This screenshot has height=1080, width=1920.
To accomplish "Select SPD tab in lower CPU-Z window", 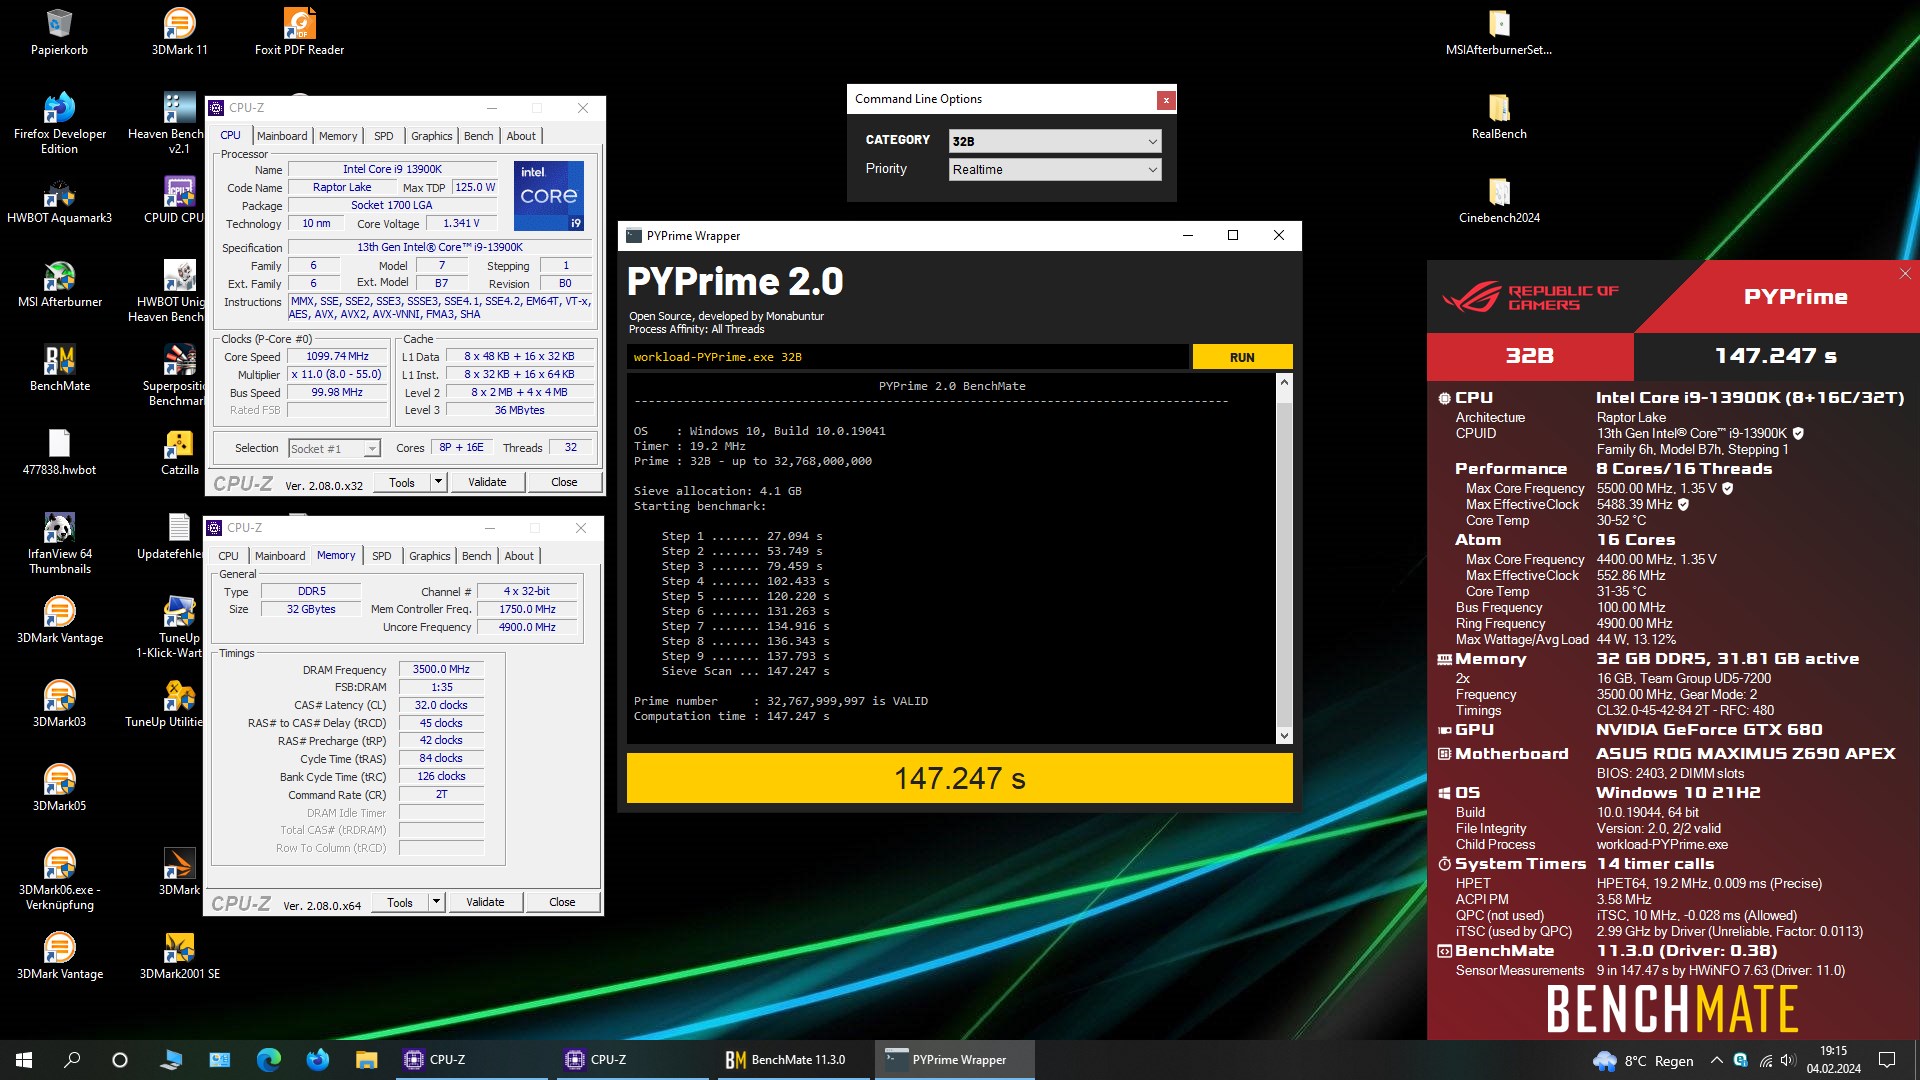I will pos(382,556).
